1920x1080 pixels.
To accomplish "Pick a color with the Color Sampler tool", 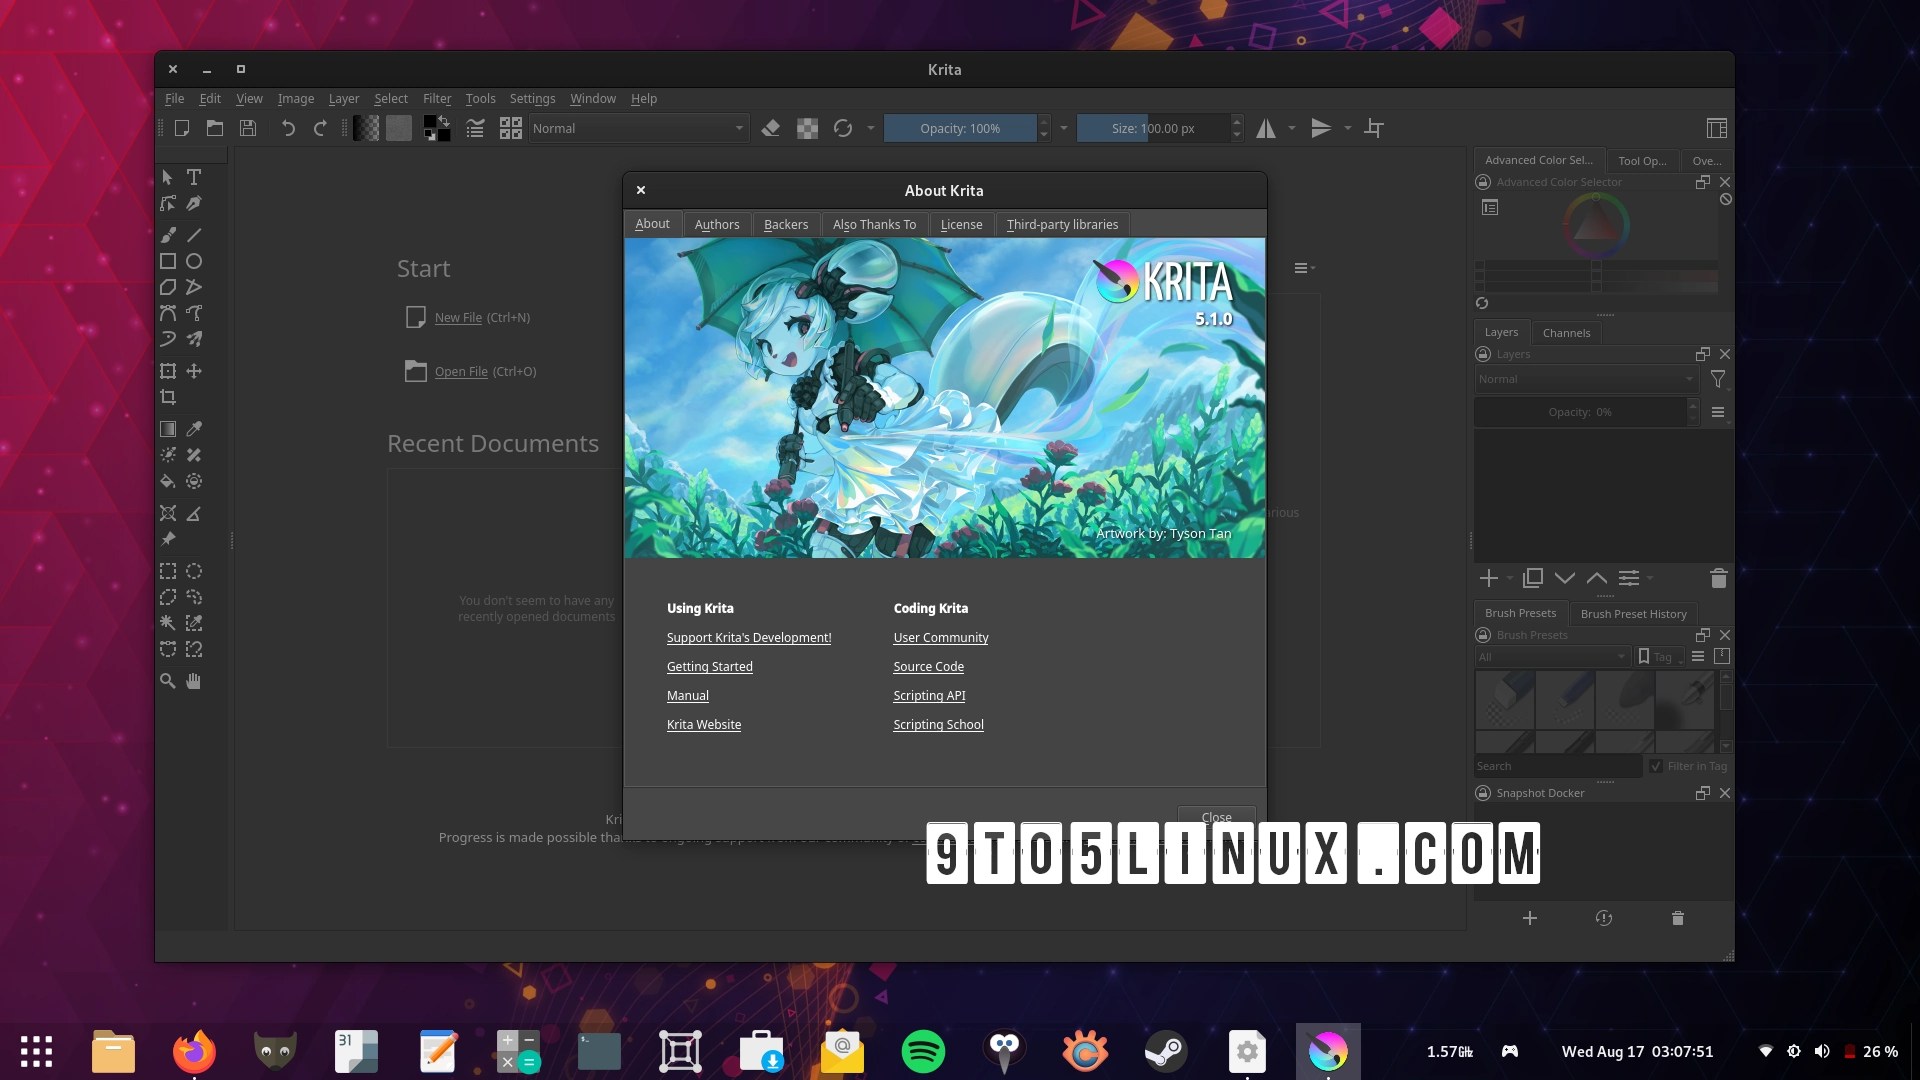I will 194,428.
